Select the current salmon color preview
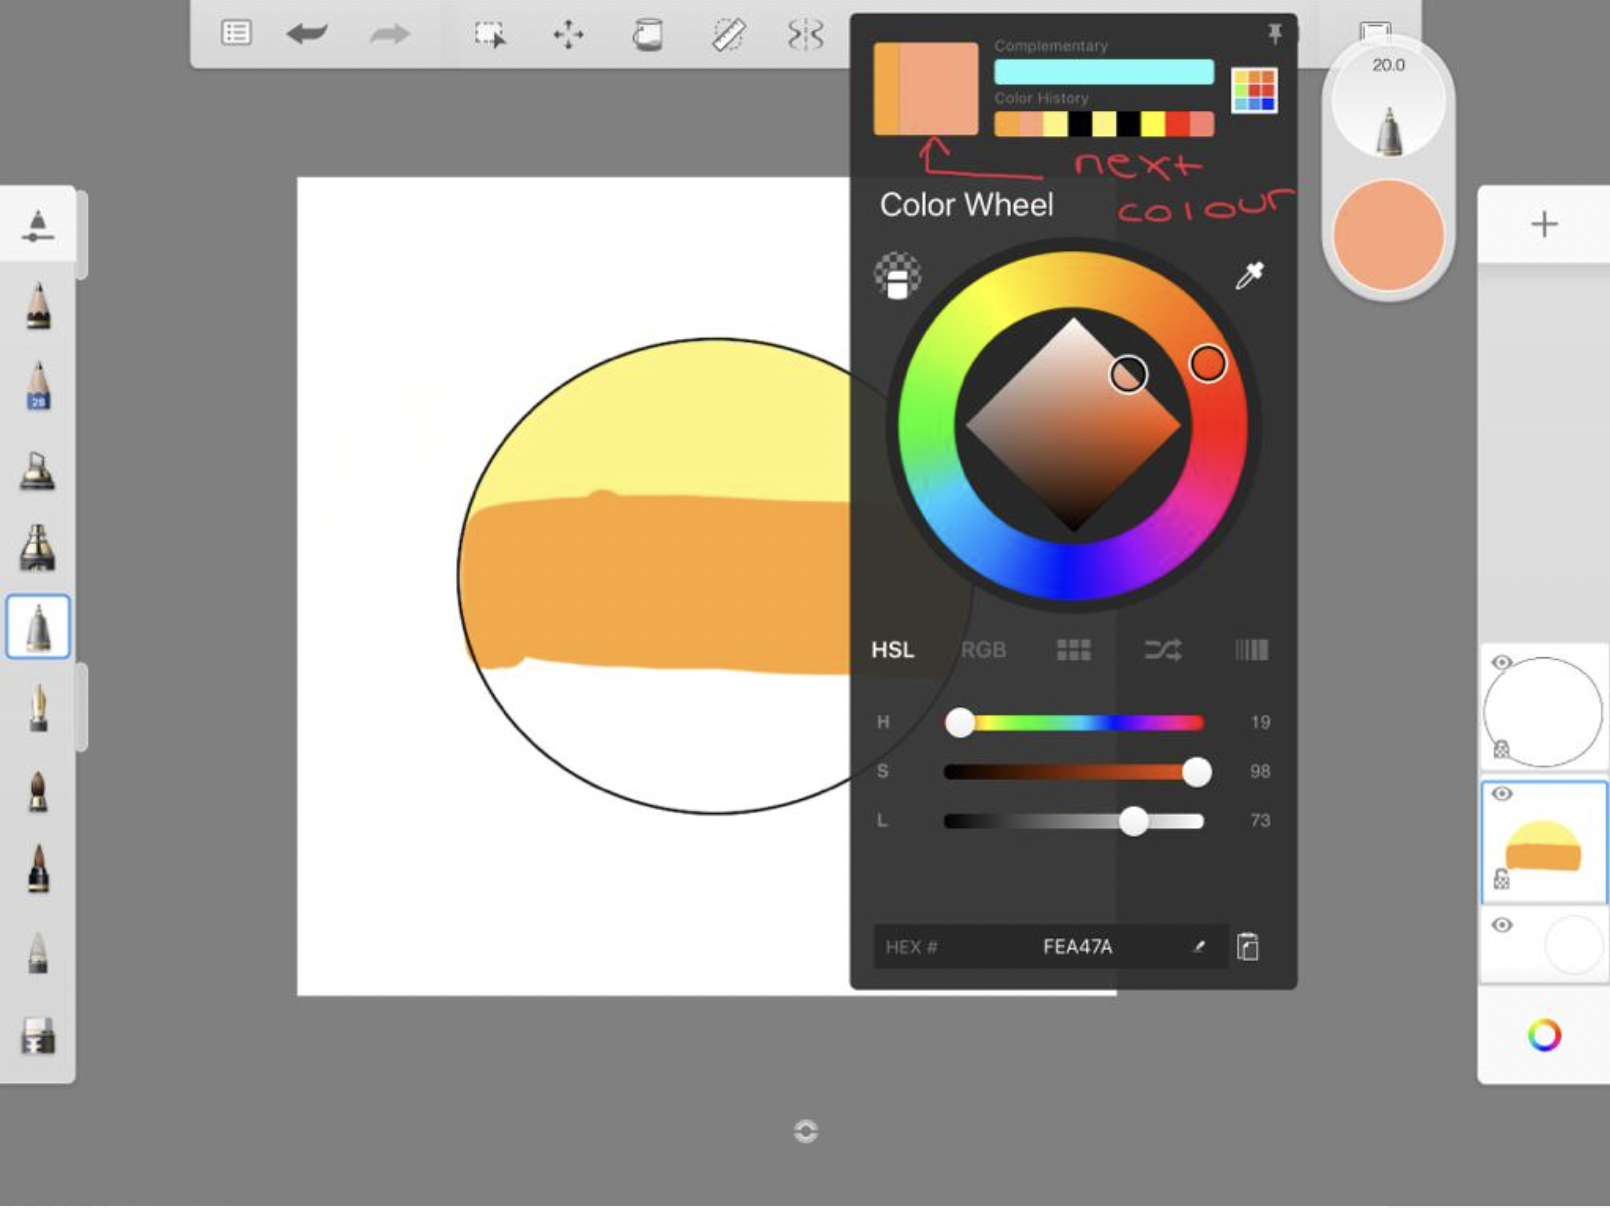 [939, 89]
